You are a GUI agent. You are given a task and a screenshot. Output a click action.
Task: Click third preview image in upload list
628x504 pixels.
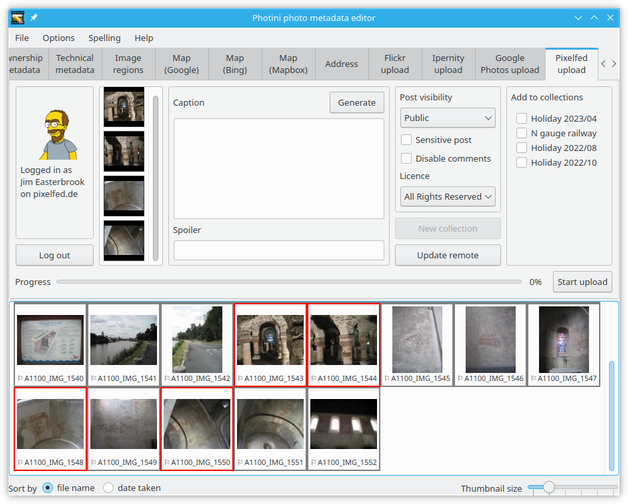(x=124, y=196)
